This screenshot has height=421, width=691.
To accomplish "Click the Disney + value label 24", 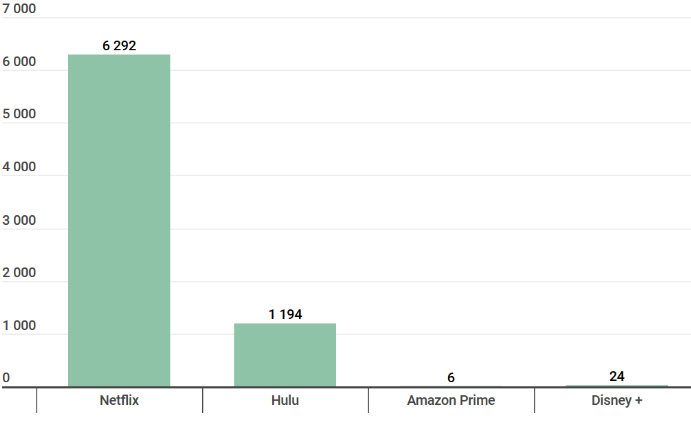I will tap(617, 376).
